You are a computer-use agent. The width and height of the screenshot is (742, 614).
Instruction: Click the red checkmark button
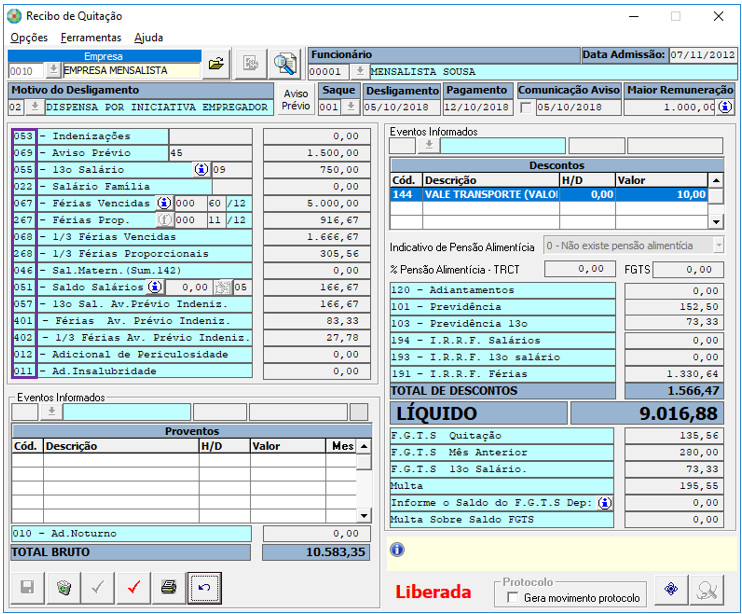(134, 588)
